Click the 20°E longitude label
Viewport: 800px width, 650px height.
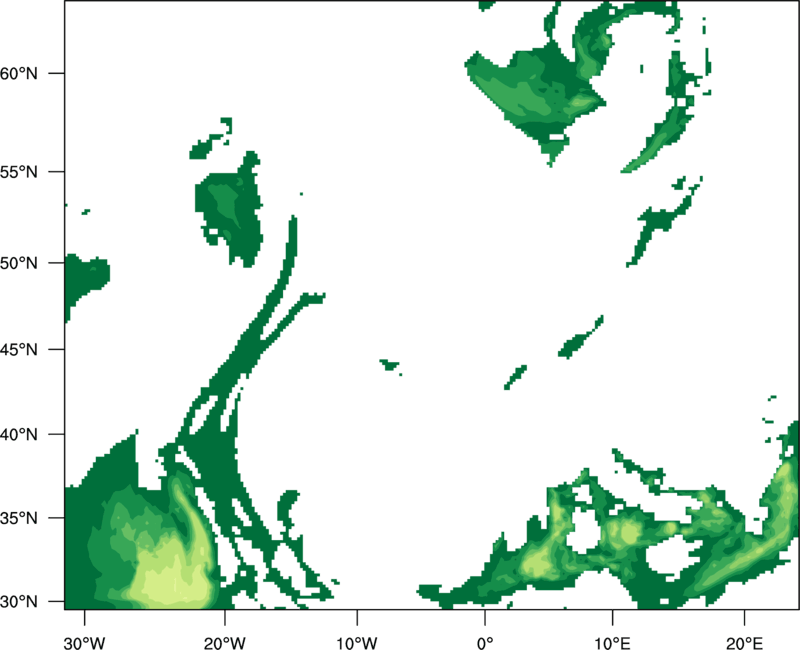(744, 643)
